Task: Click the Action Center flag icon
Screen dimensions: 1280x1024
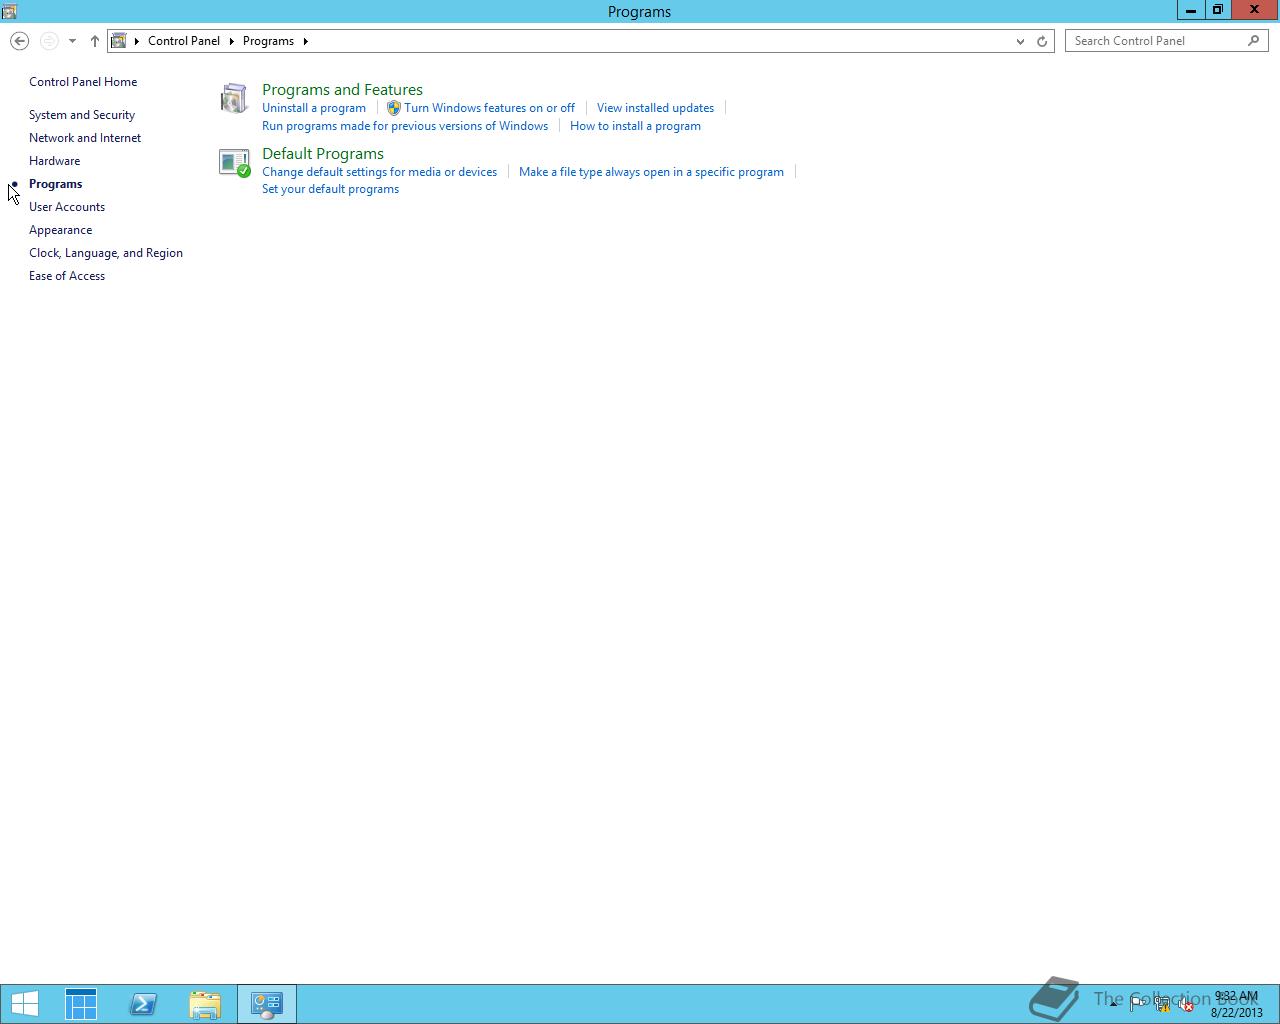Action: click(1138, 1004)
